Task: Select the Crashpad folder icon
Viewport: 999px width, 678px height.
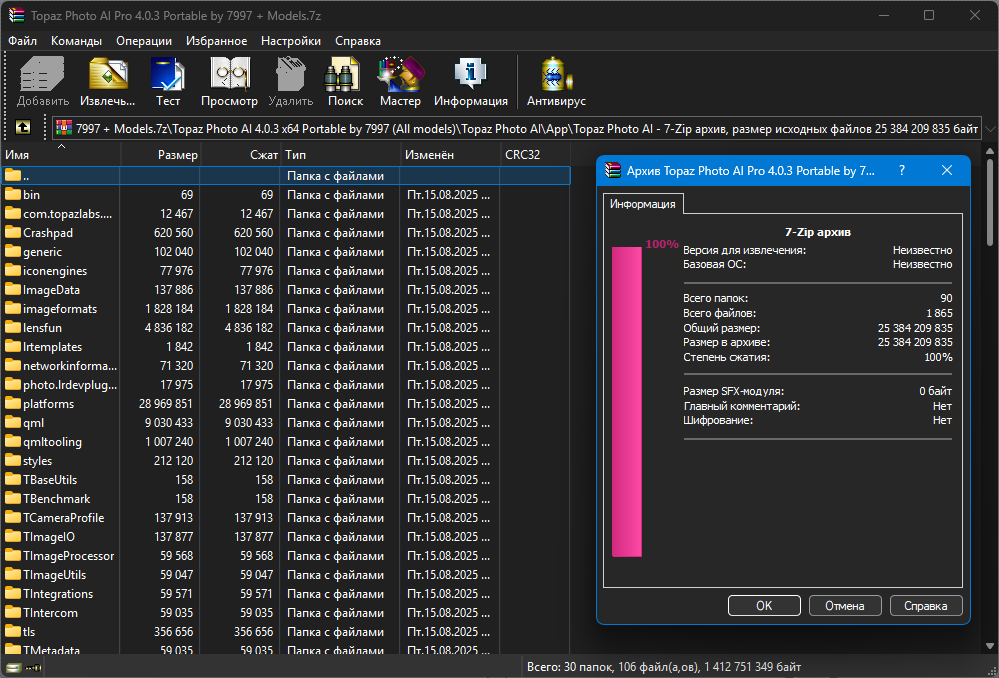Action: coord(13,233)
